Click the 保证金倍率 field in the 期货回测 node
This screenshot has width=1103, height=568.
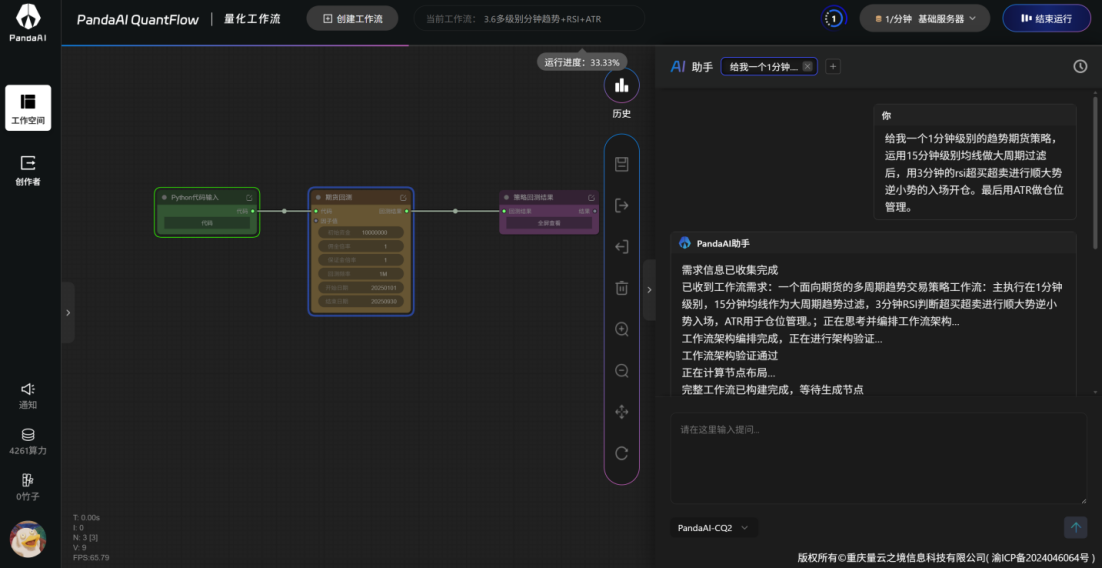tap(361, 260)
